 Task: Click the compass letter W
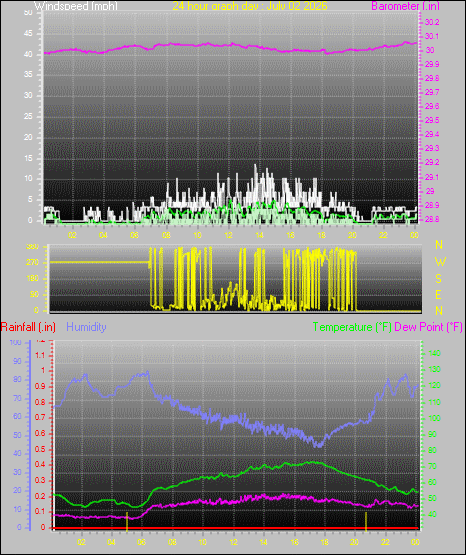coord(440,262)
